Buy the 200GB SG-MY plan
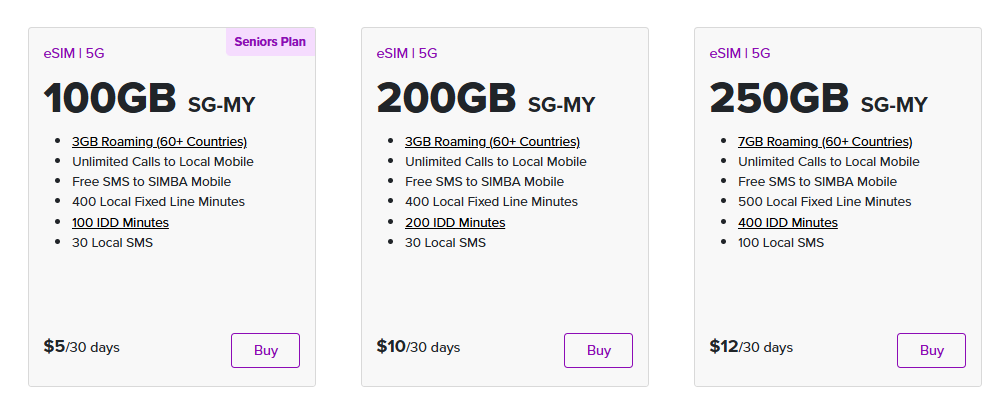Viewport: 1003px width, 409px height. point(598,350)
